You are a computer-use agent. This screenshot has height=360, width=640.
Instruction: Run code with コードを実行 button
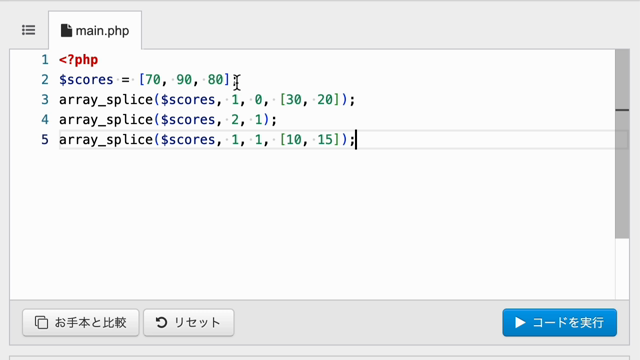pos(560,322)
